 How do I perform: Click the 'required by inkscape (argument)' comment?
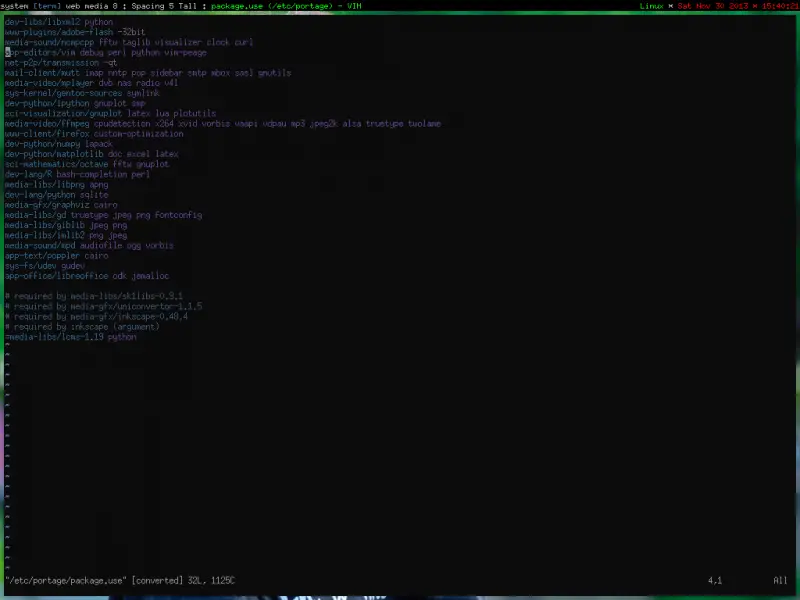(x=82, y=327)
